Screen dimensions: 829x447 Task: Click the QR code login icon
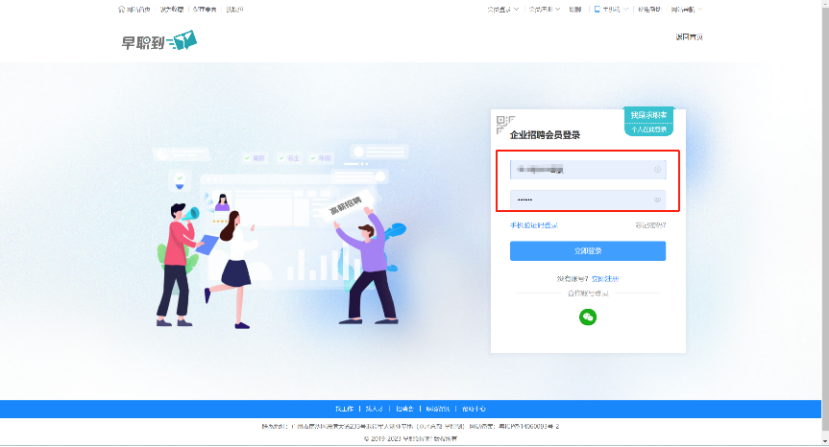click(x=505, y=124)
